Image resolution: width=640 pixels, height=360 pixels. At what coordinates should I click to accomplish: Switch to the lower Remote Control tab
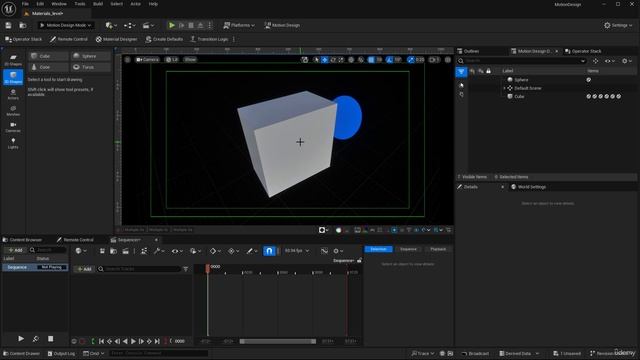coord(76,240)
